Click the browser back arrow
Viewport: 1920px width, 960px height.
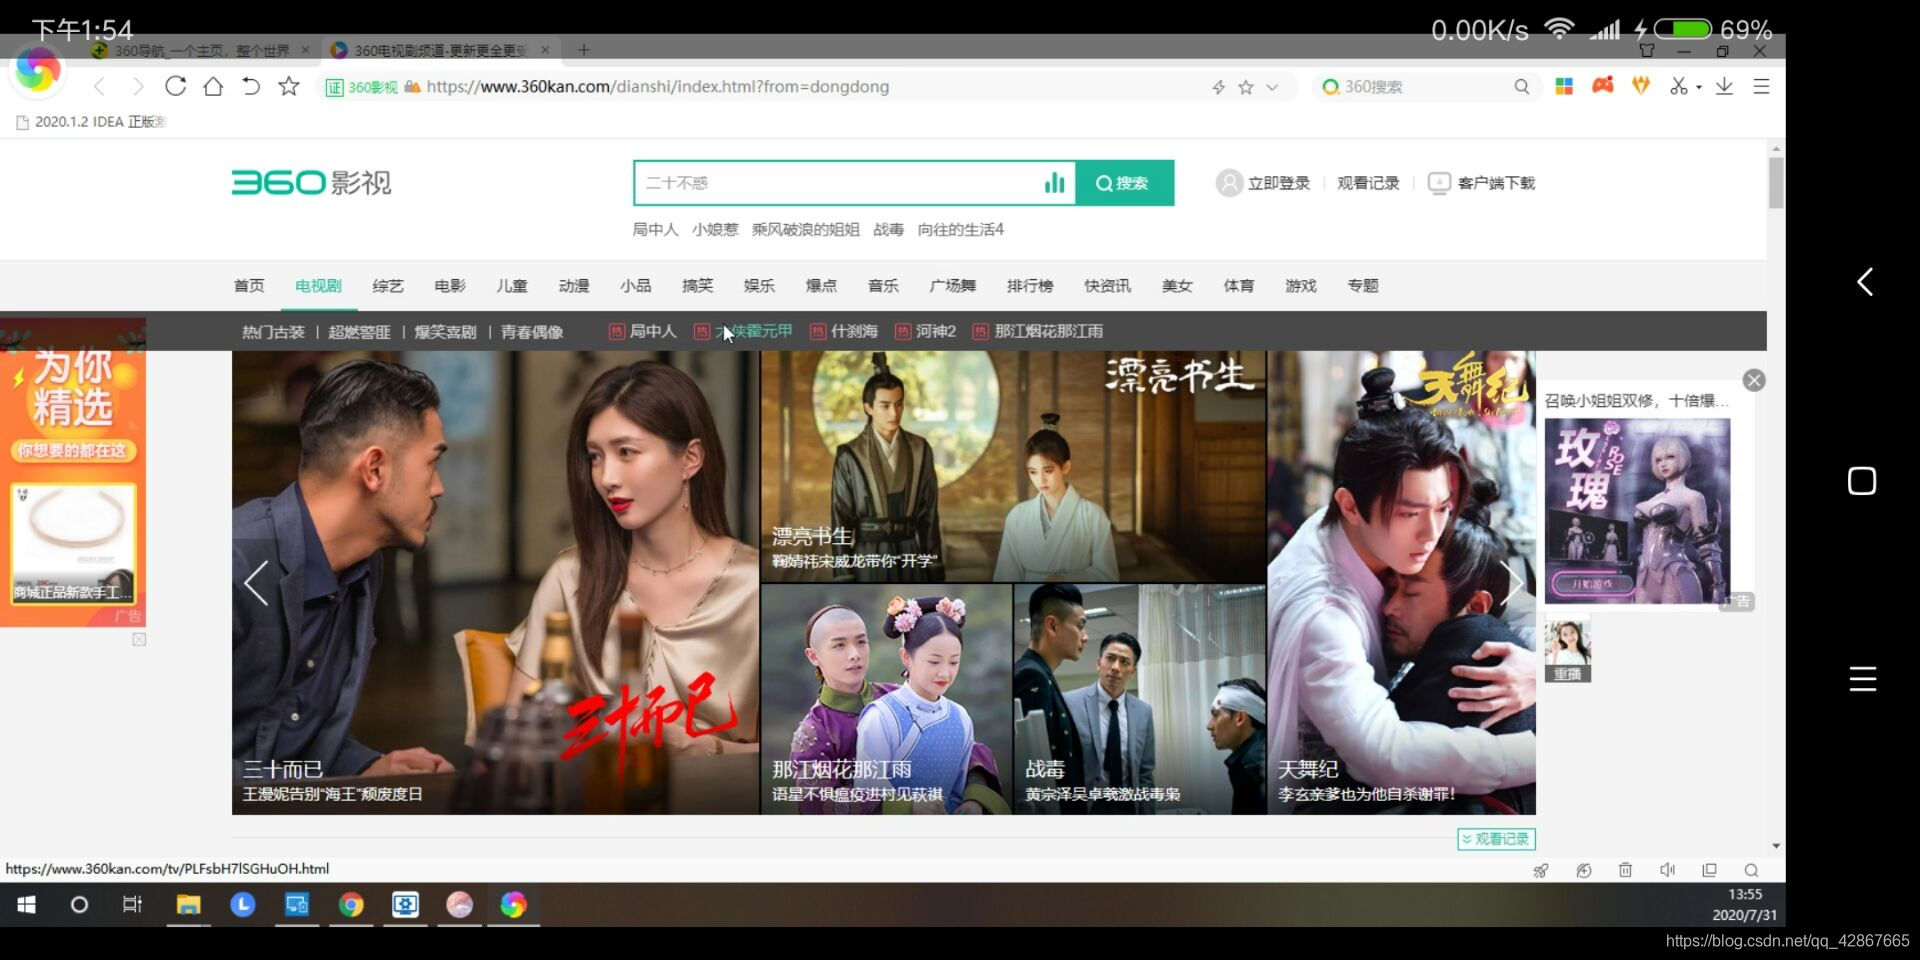(x=99, y=87)
